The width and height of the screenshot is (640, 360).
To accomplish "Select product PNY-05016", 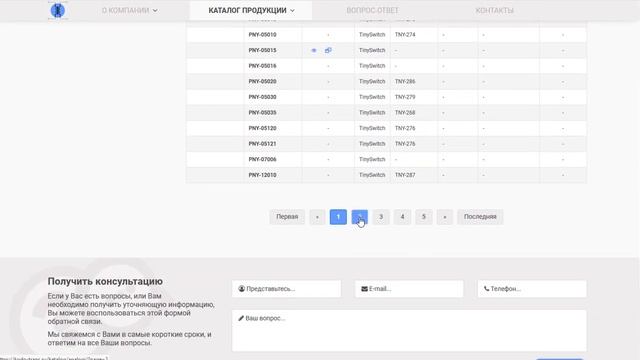I will pyautogui.click(x=262, y=66).
